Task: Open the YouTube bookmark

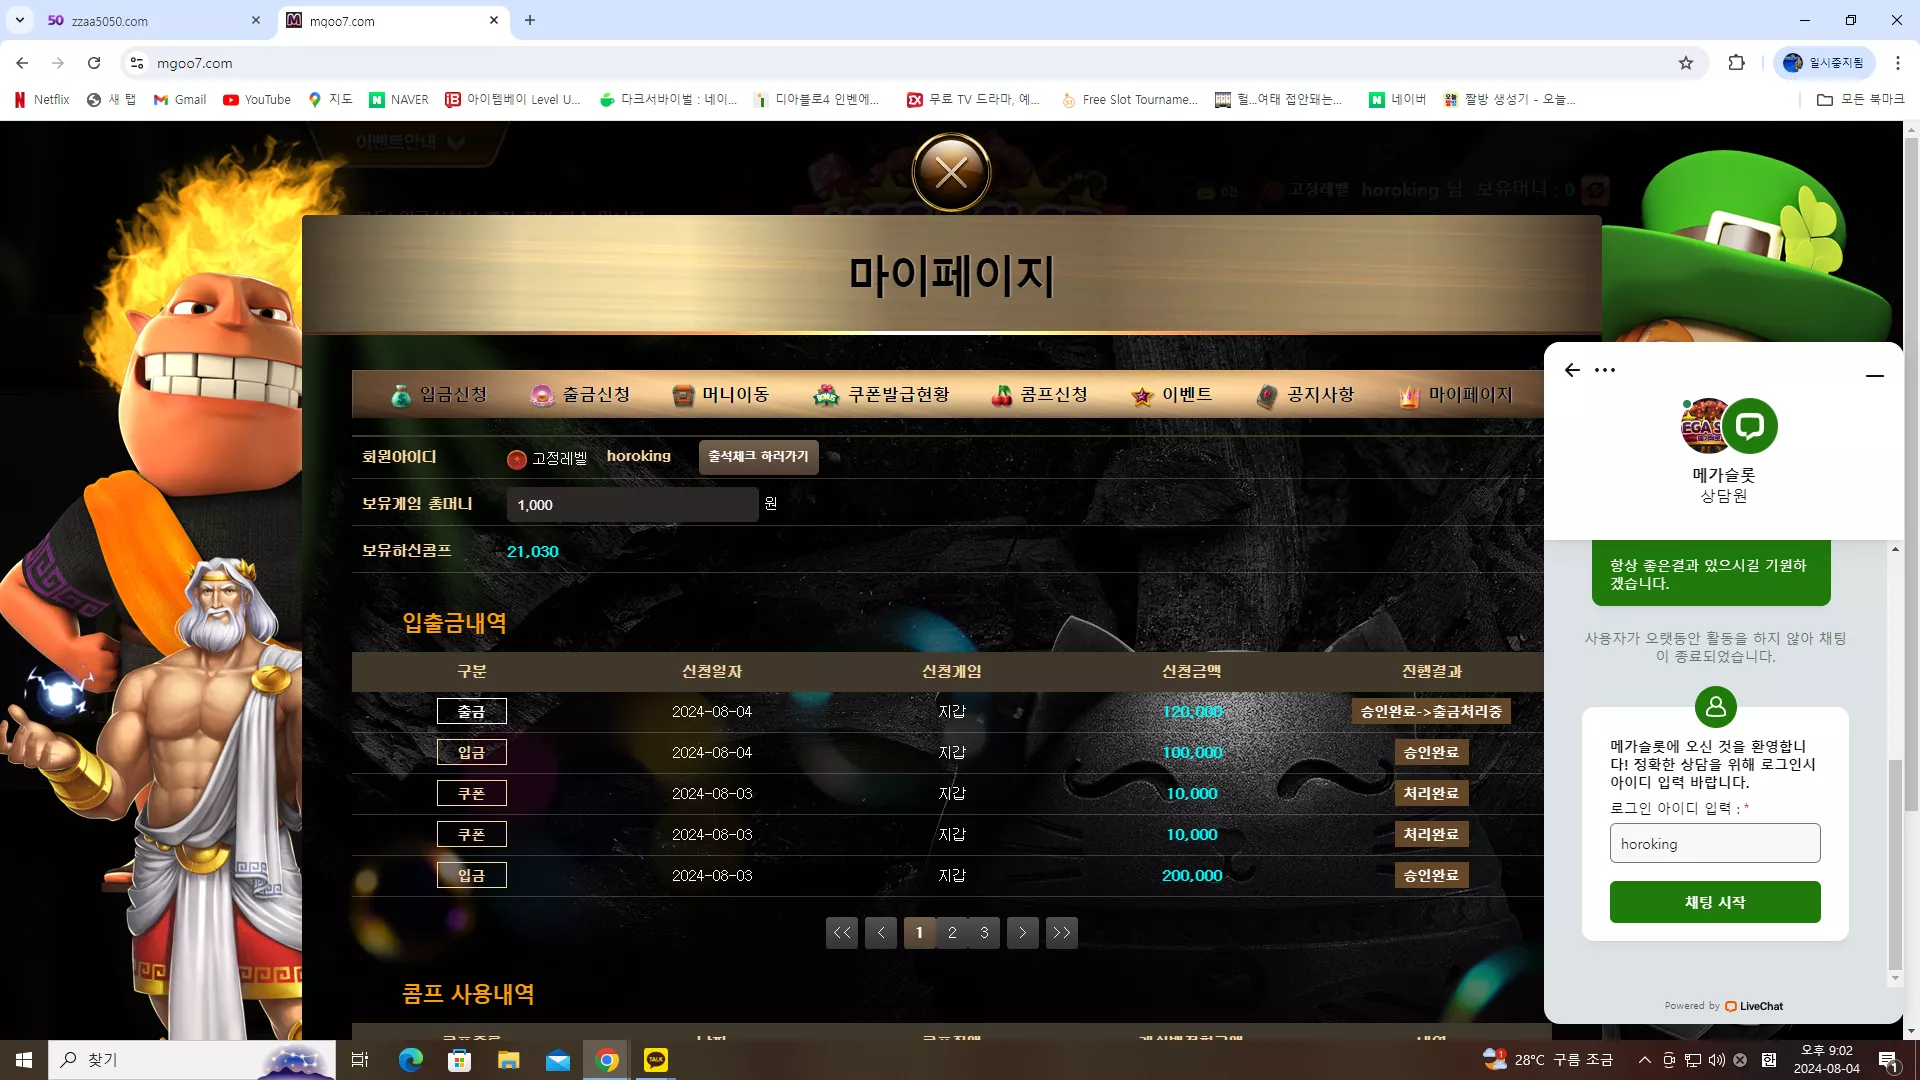Action: point(257,99)
